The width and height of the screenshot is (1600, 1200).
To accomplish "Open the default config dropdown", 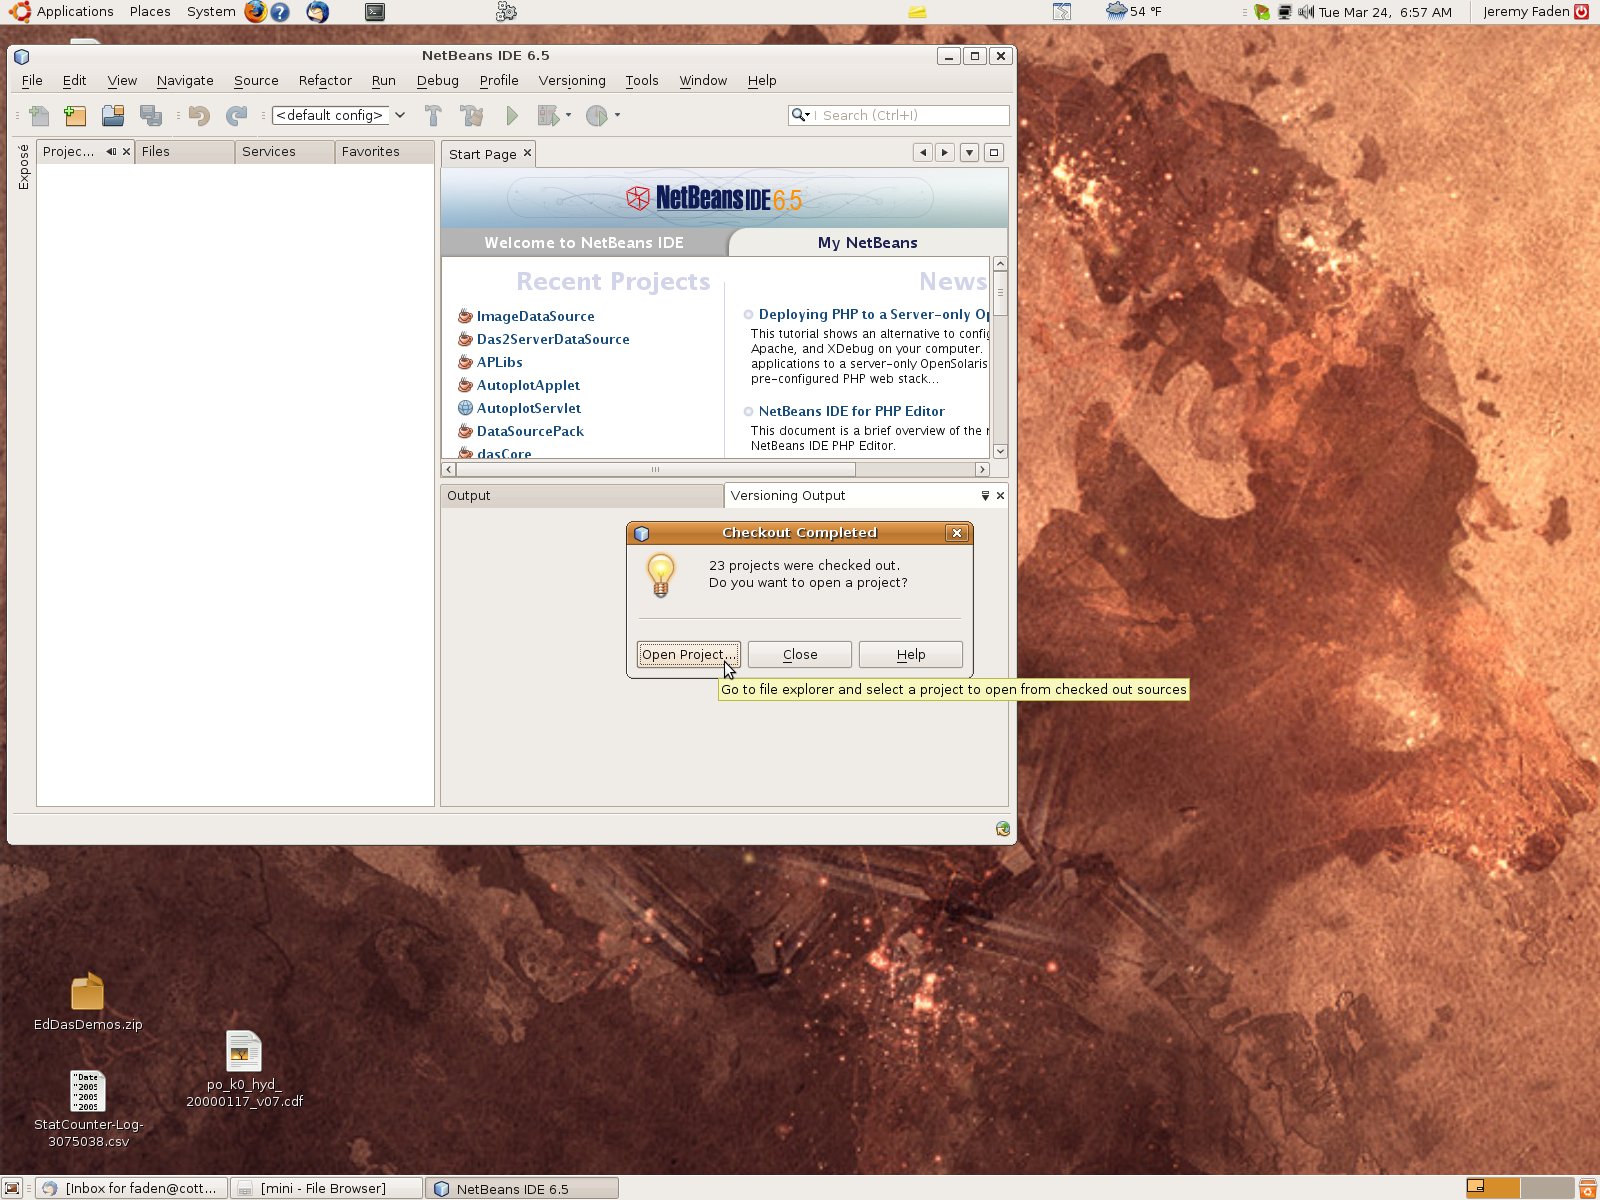I will [x=399, y=115].
